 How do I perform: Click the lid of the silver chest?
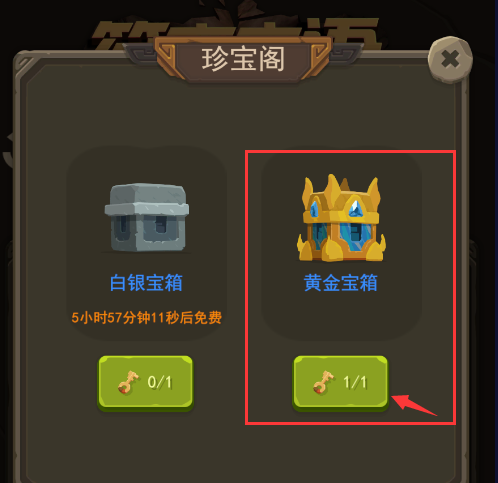point(147,199)
